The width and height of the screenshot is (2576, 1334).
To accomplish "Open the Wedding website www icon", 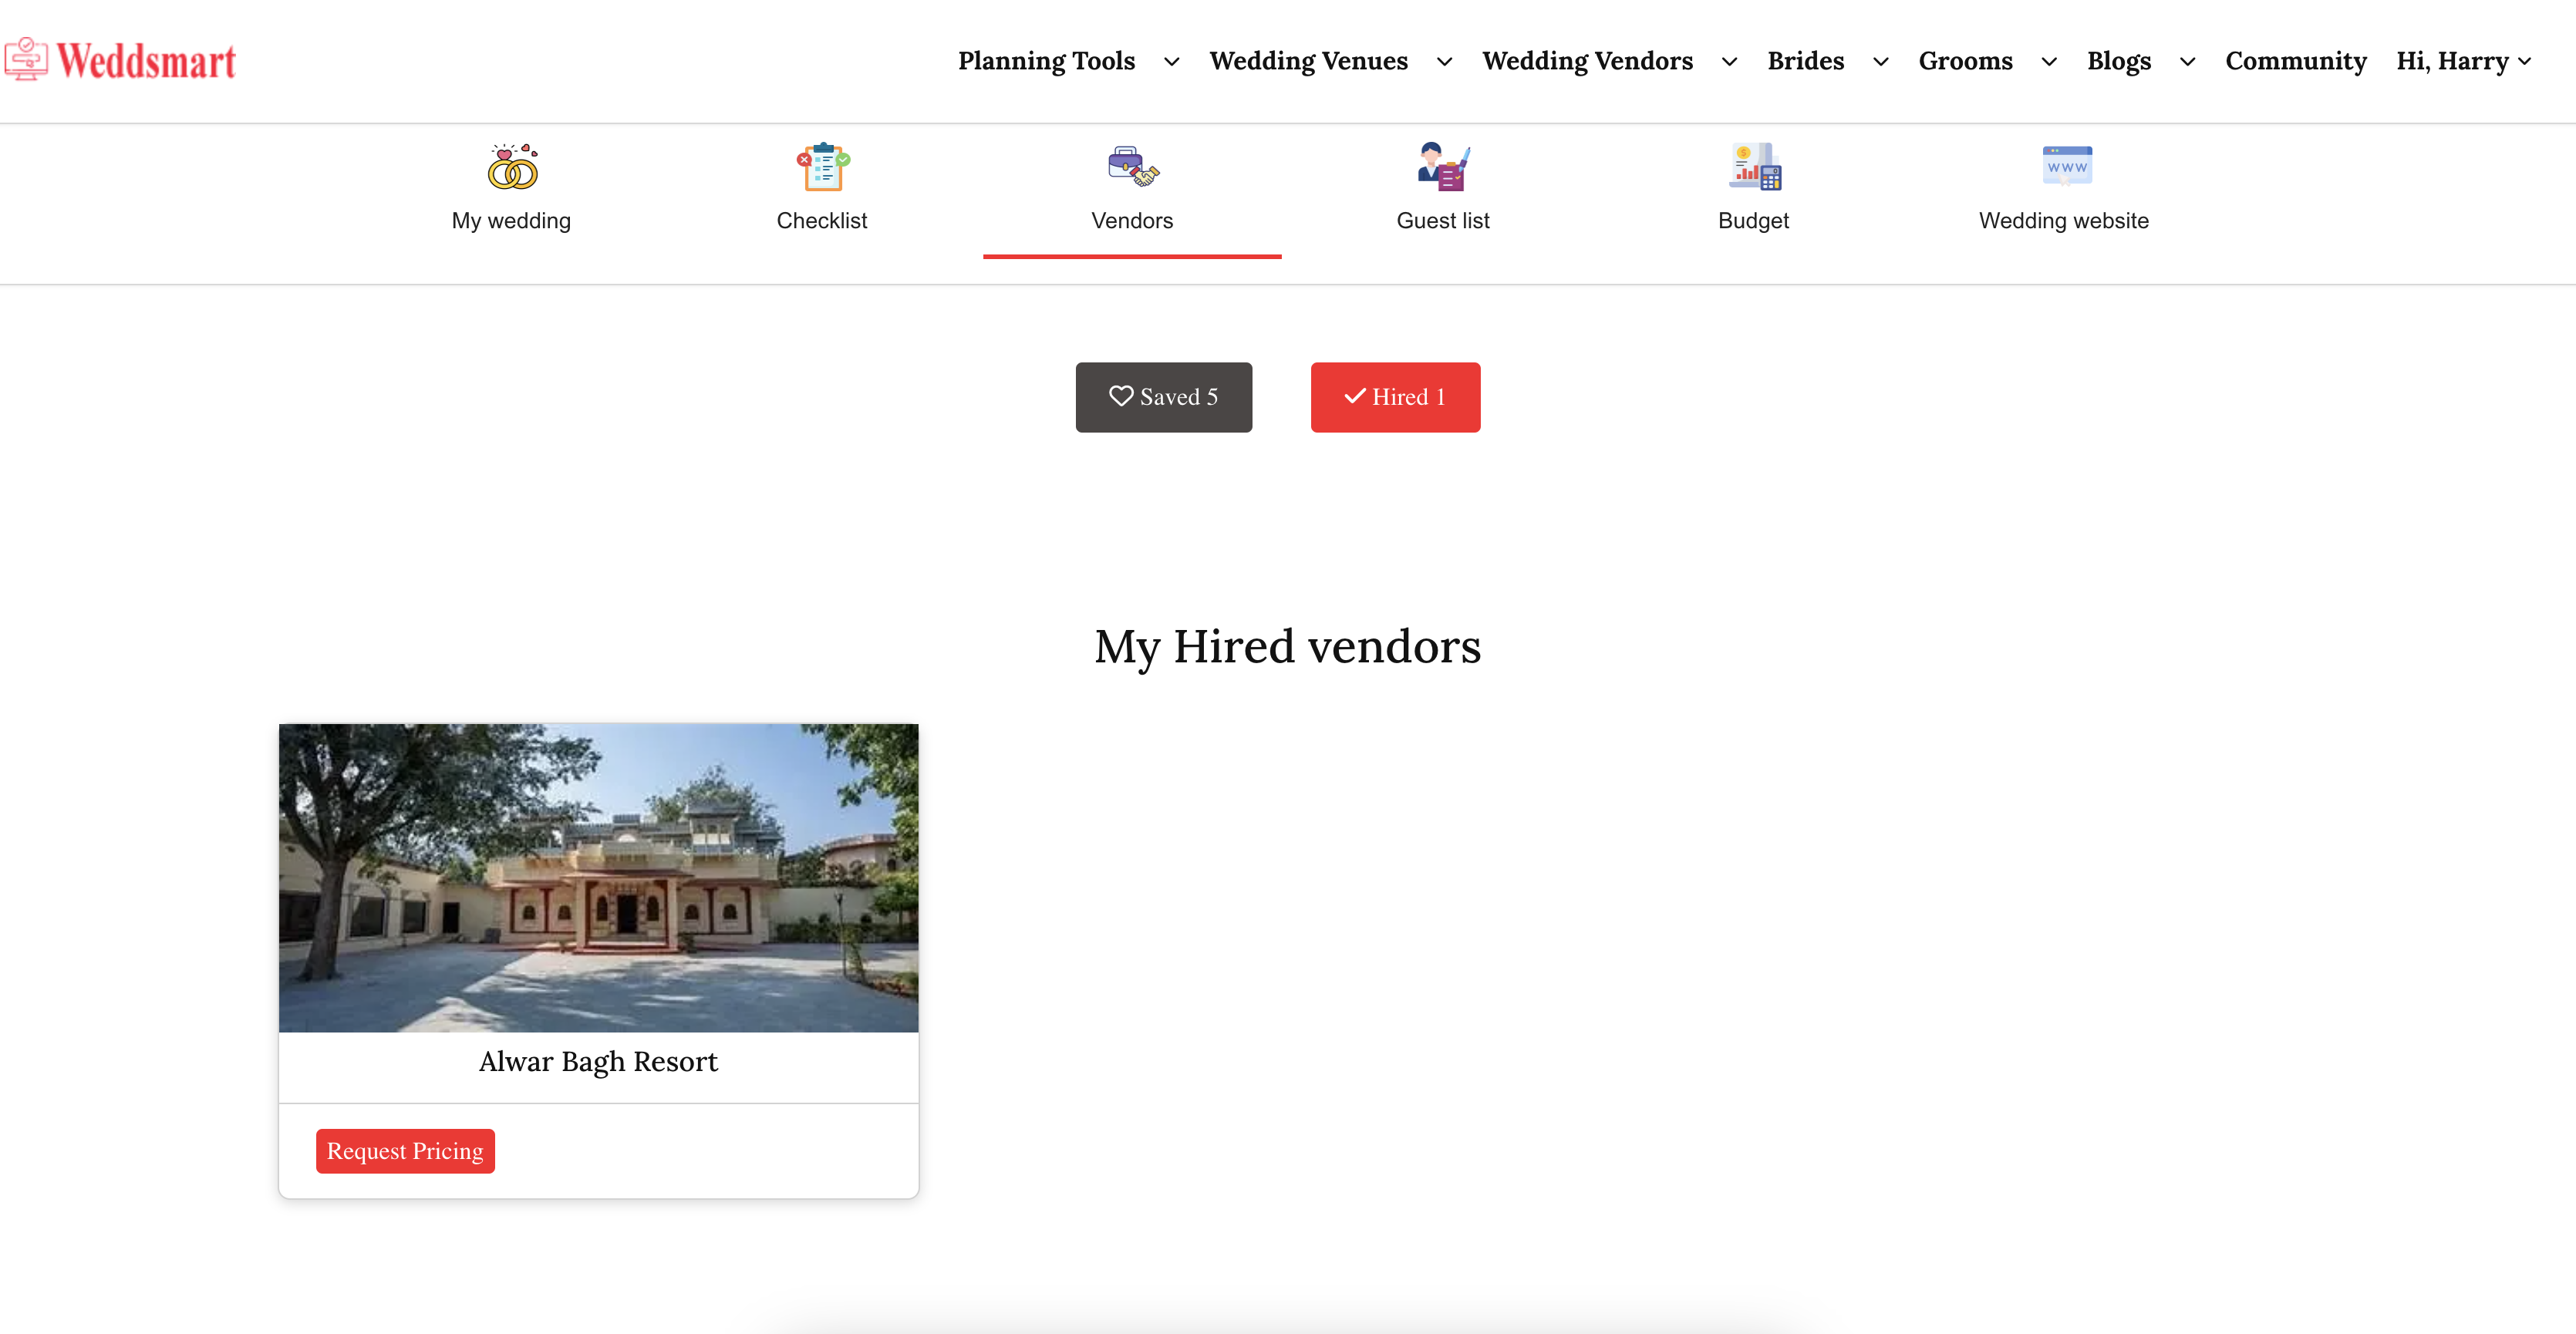I will click(2066, 166).
